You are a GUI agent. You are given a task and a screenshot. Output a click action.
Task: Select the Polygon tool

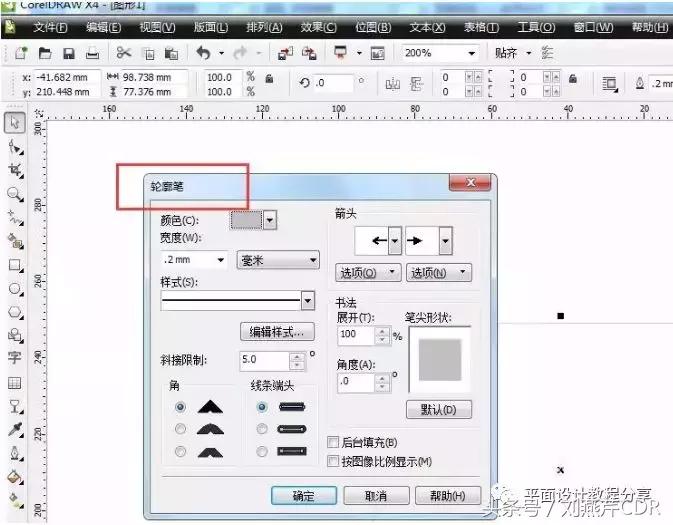(x=15, y=312)
